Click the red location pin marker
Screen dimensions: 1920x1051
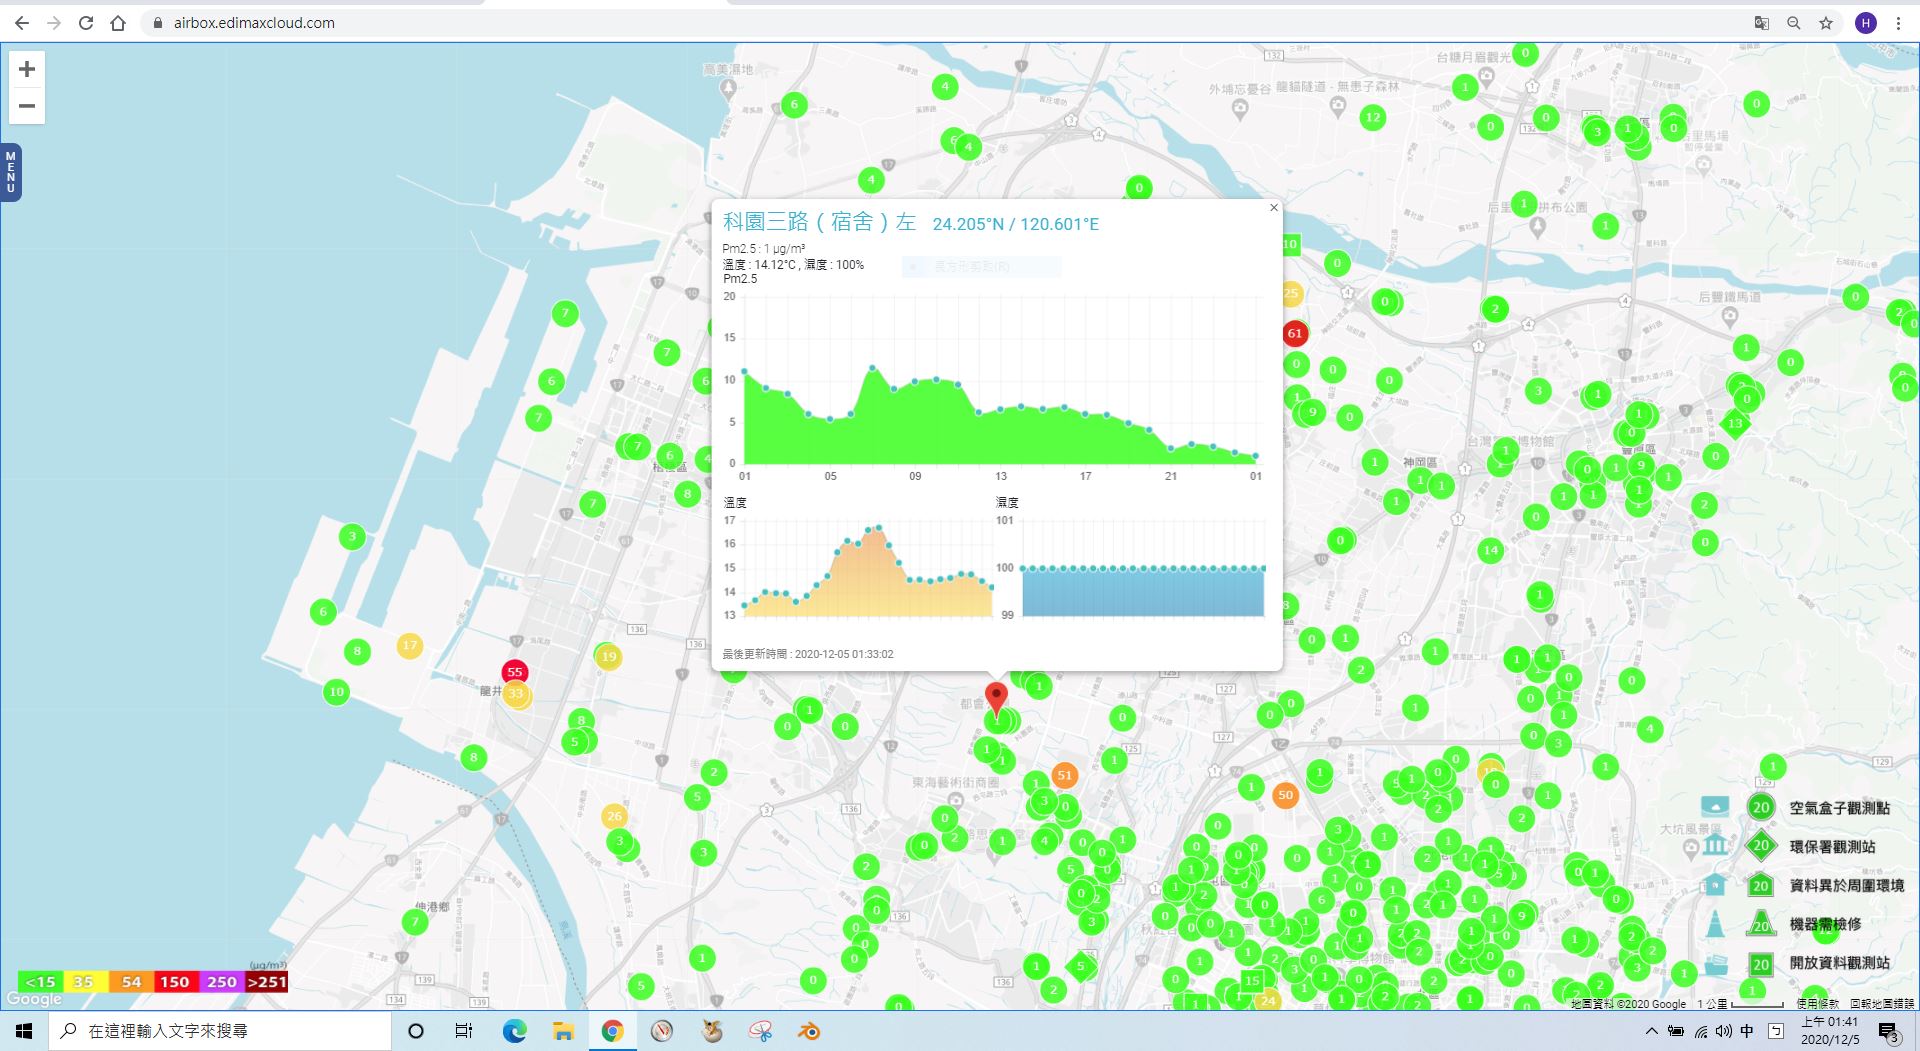click(x=996, y=697)
